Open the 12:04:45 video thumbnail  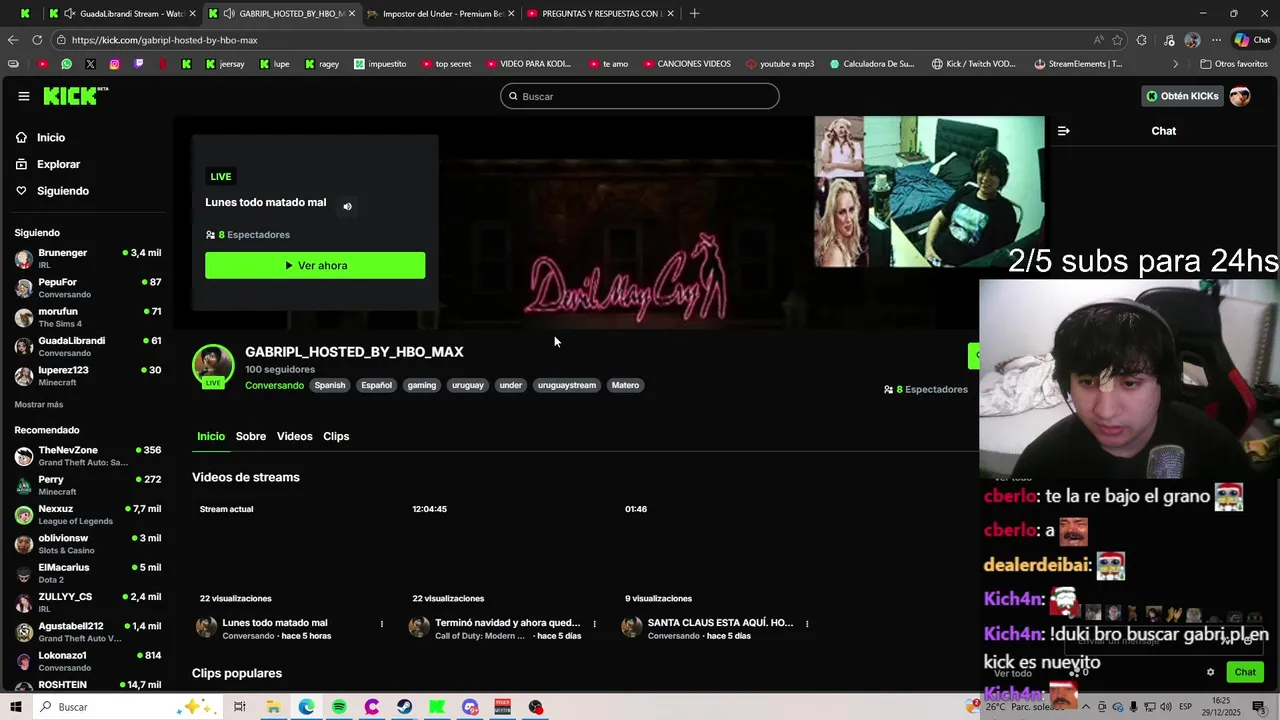[x=504, y=553]
